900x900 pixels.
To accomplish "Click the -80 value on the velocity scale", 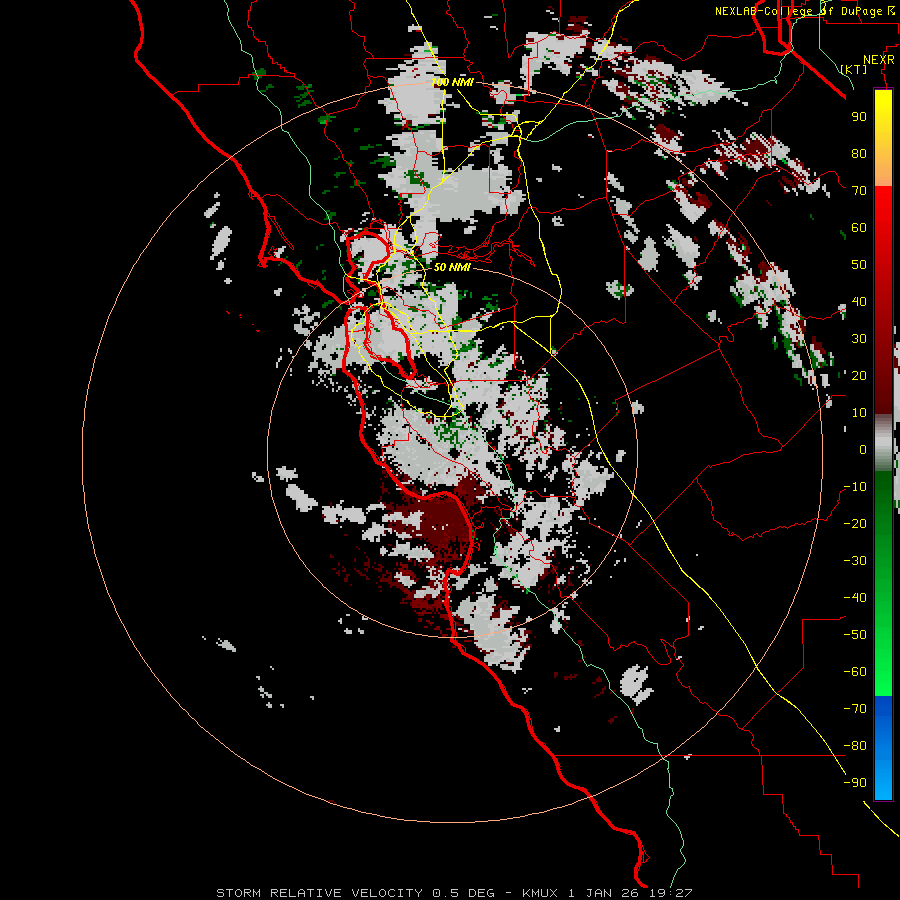I will pyautogui.click(x=855, y=746).
